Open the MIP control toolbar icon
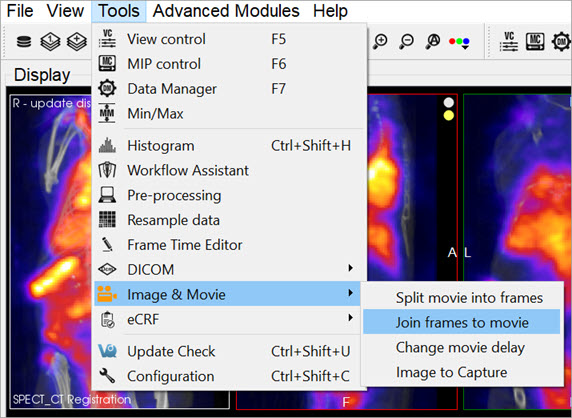The width and height of the screenshot is (572, 418). pyautogui.click(x=535, y=41)
